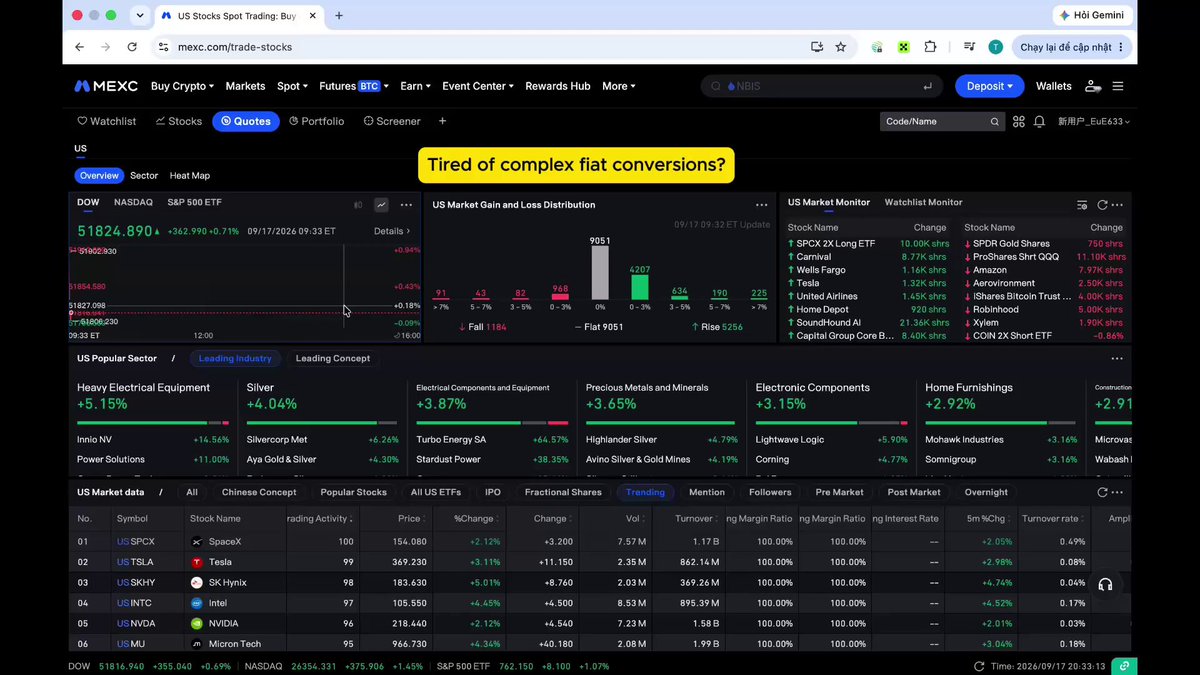Click the MEXC logo in header

(106, 86)
